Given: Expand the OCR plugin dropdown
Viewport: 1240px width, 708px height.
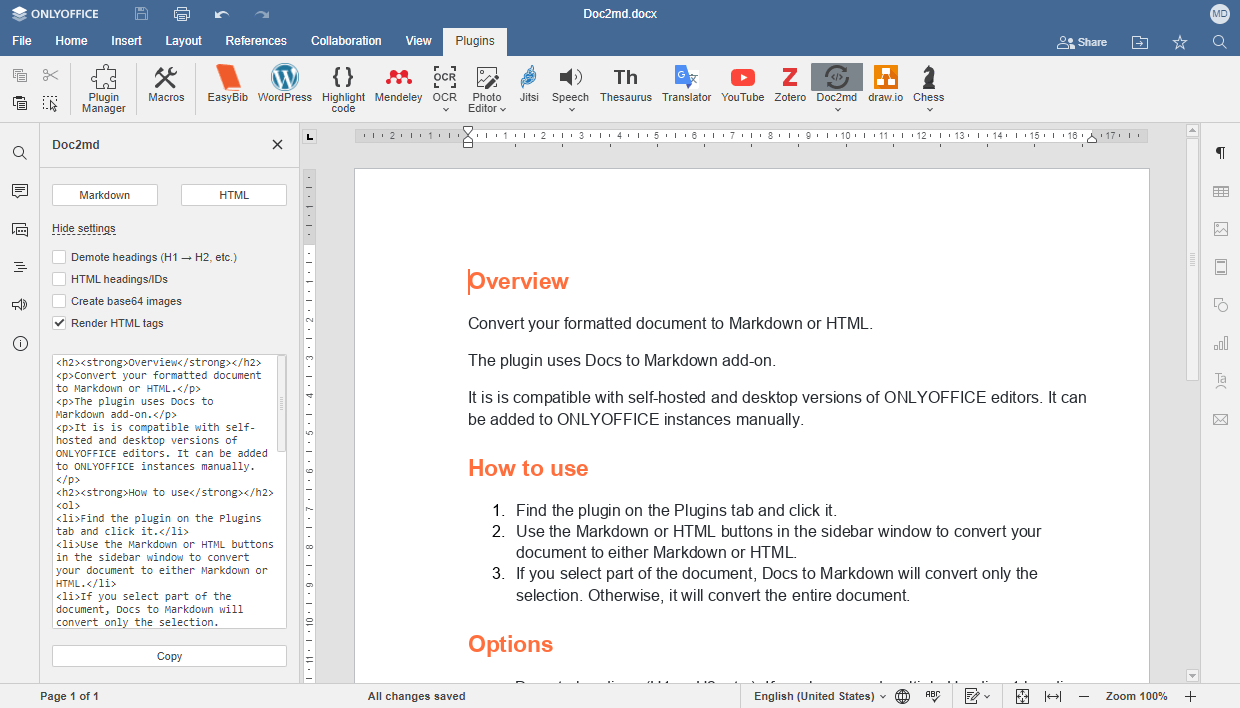Looking at the screenshot, I should point(445,109).
